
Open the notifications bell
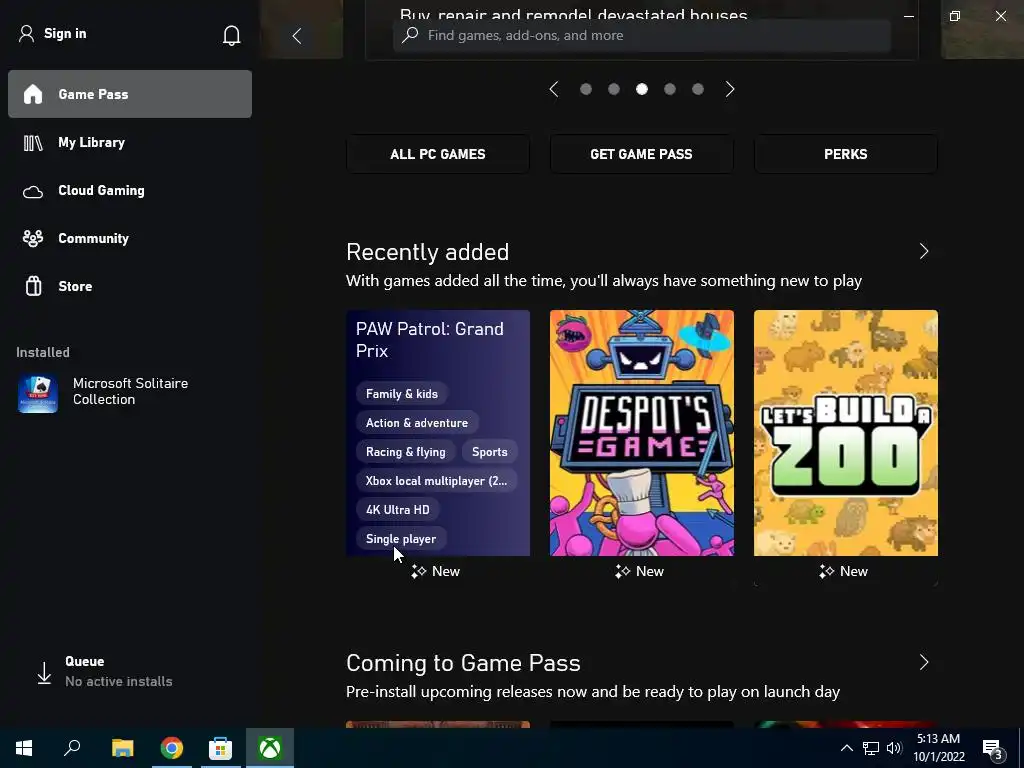click(x=231, y=35)
